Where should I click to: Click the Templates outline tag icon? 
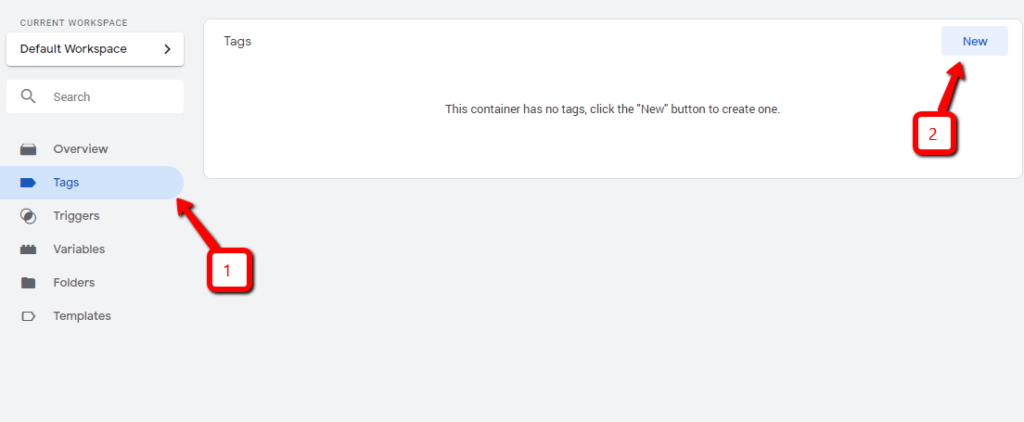click(29, 316)
